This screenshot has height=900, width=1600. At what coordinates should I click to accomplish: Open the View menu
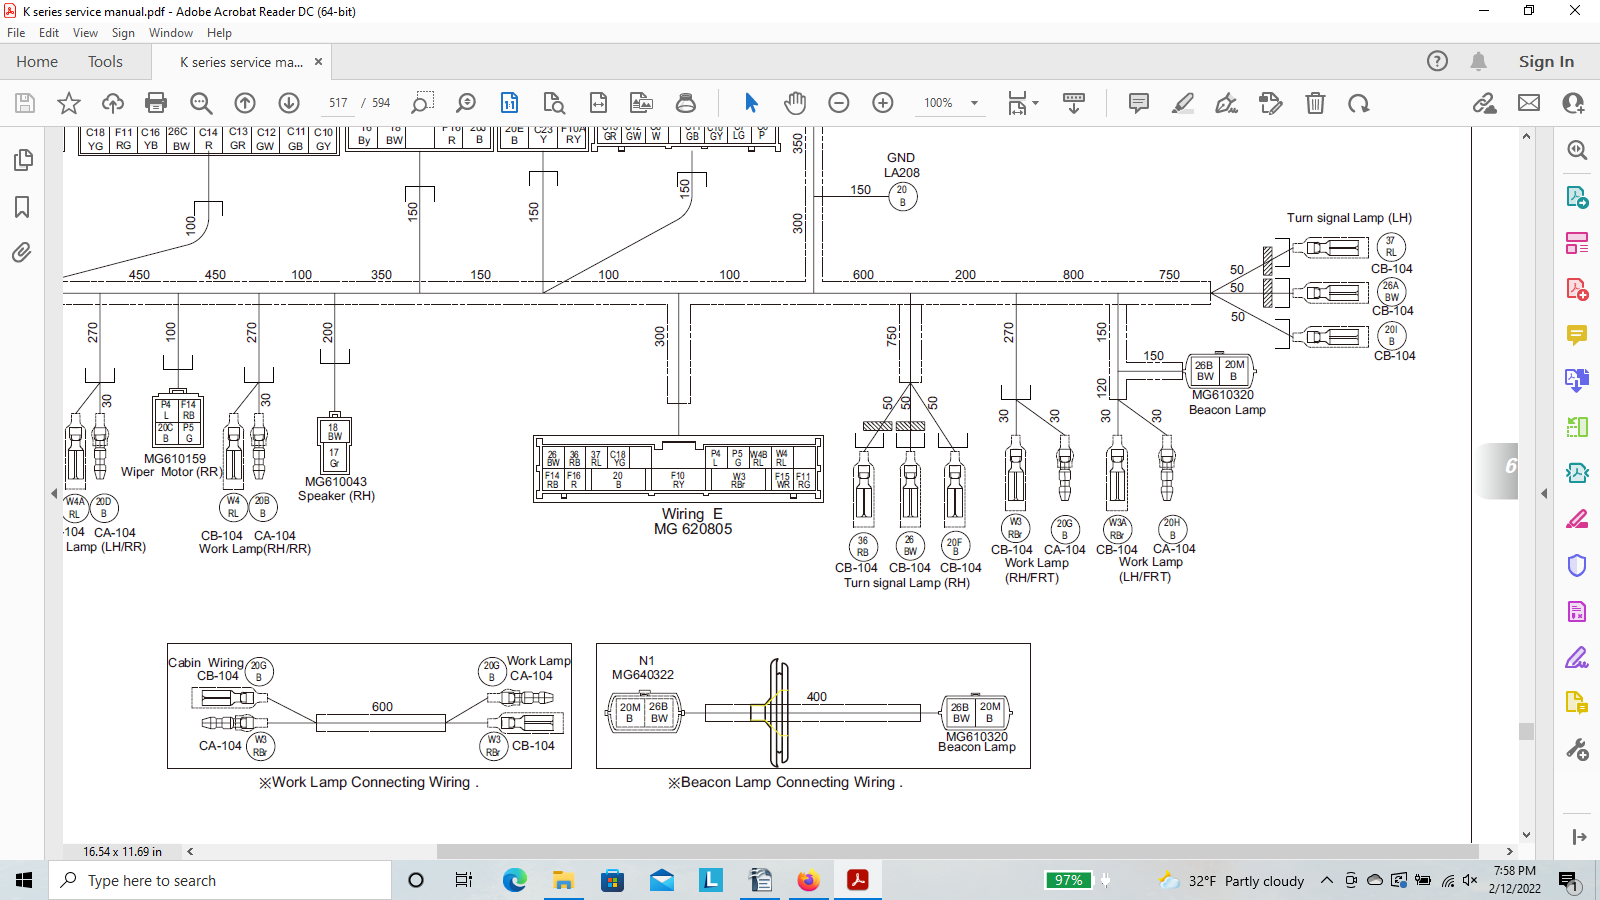point(85,33)
